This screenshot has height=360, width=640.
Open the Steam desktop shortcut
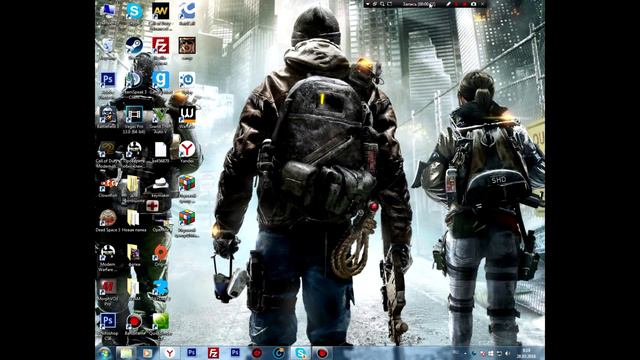[x=134, y=45]
